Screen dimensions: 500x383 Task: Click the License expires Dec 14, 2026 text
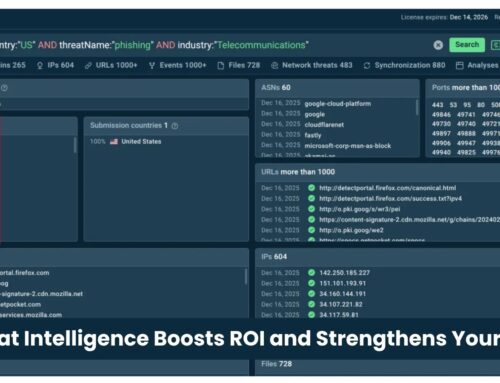[444, 17]
